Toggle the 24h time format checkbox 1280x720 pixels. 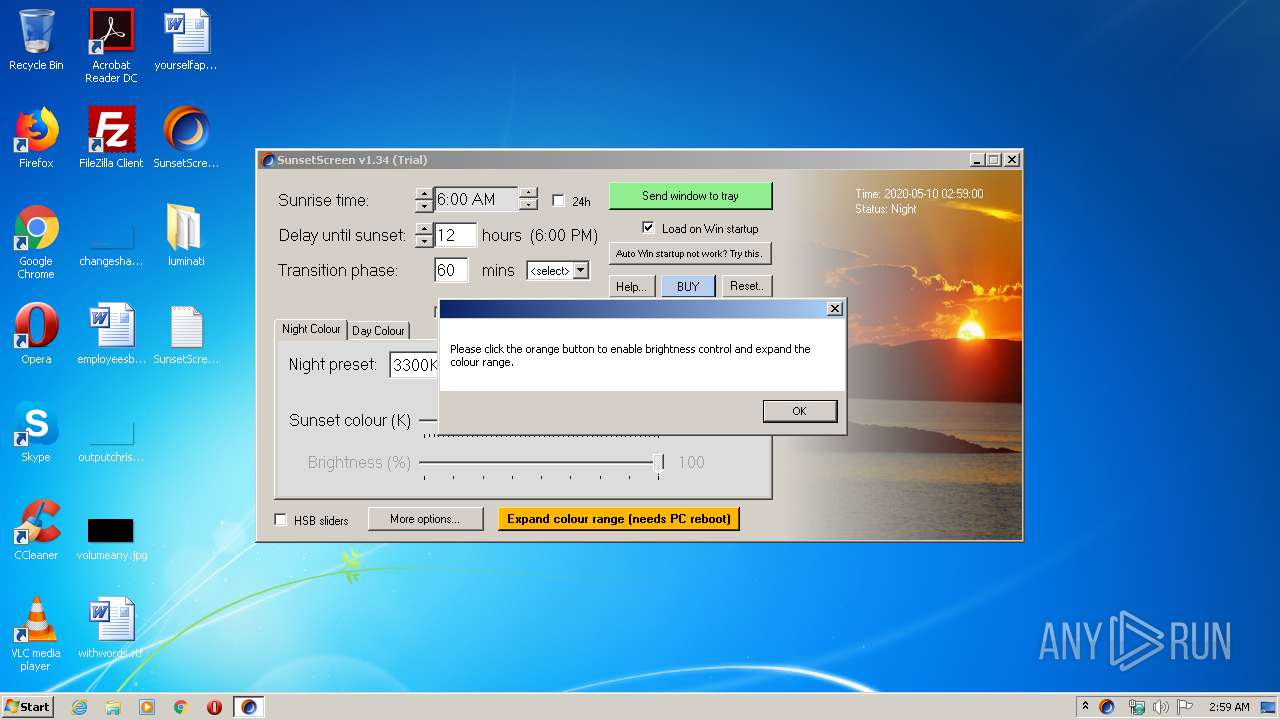click(x=558, y=201)
